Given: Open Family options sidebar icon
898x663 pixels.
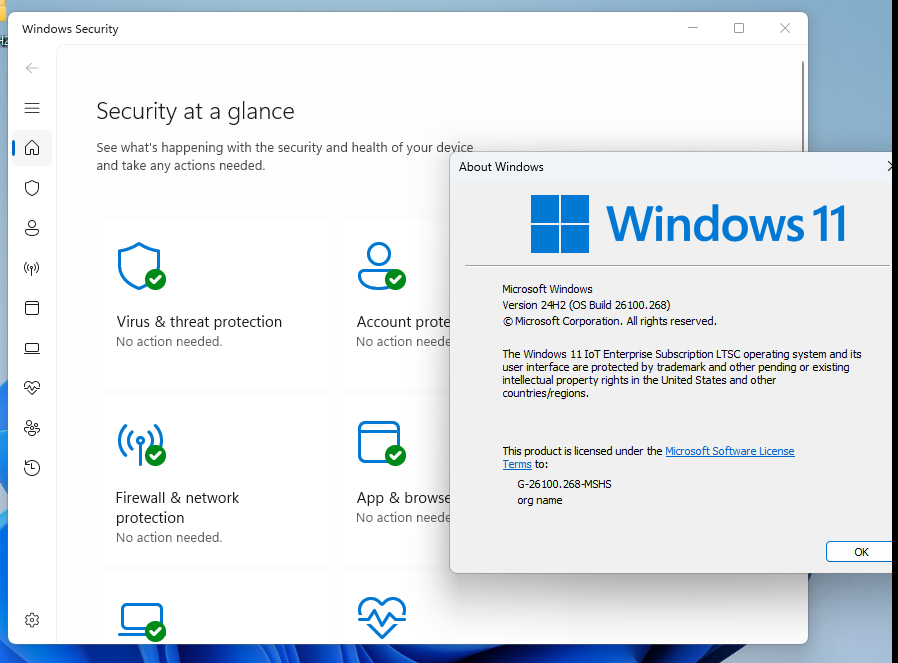Looking at the screenshot, I should 32,428.
